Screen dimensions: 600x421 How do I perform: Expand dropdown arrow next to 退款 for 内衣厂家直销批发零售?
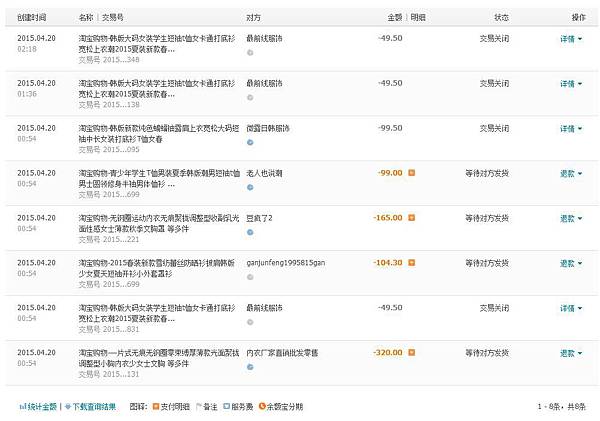580,353
